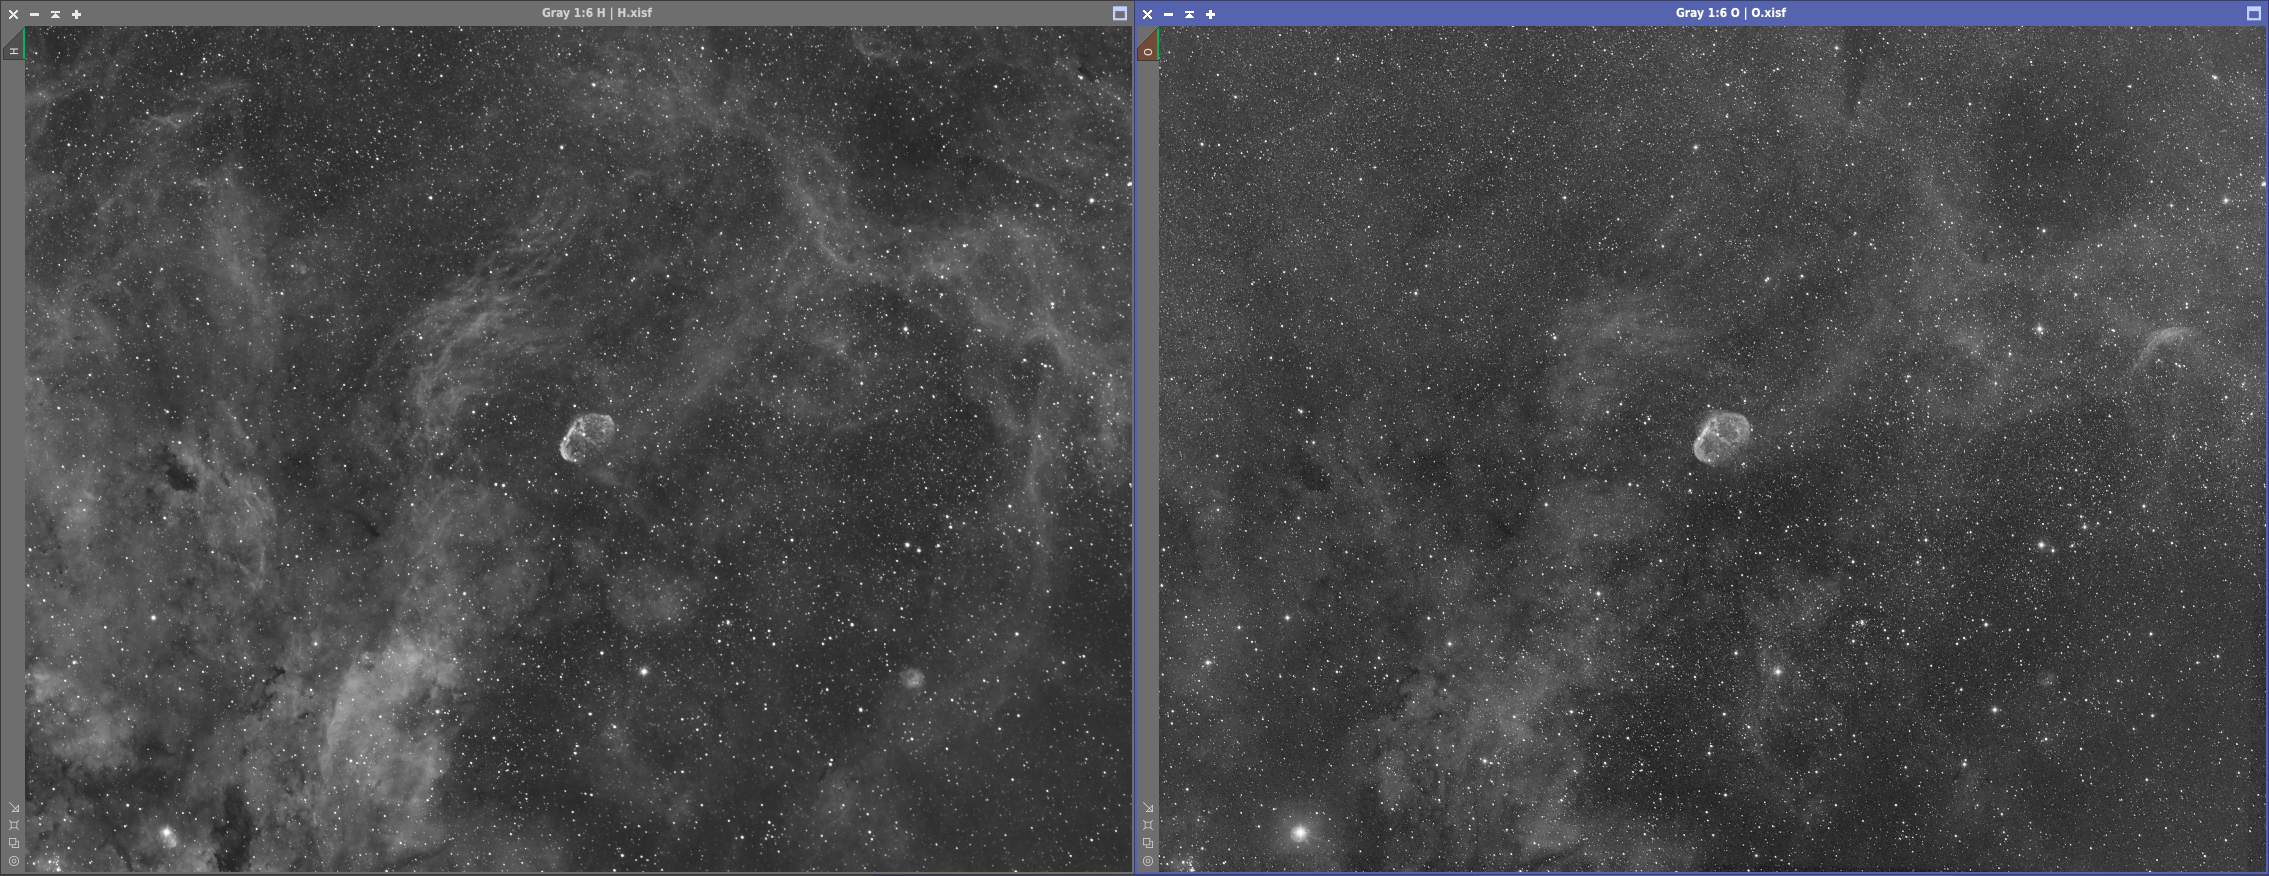Viewport: 2269px width, 876px height.
Task: Iconize the H.xisf window with minus button
Action: coord(34,14)
